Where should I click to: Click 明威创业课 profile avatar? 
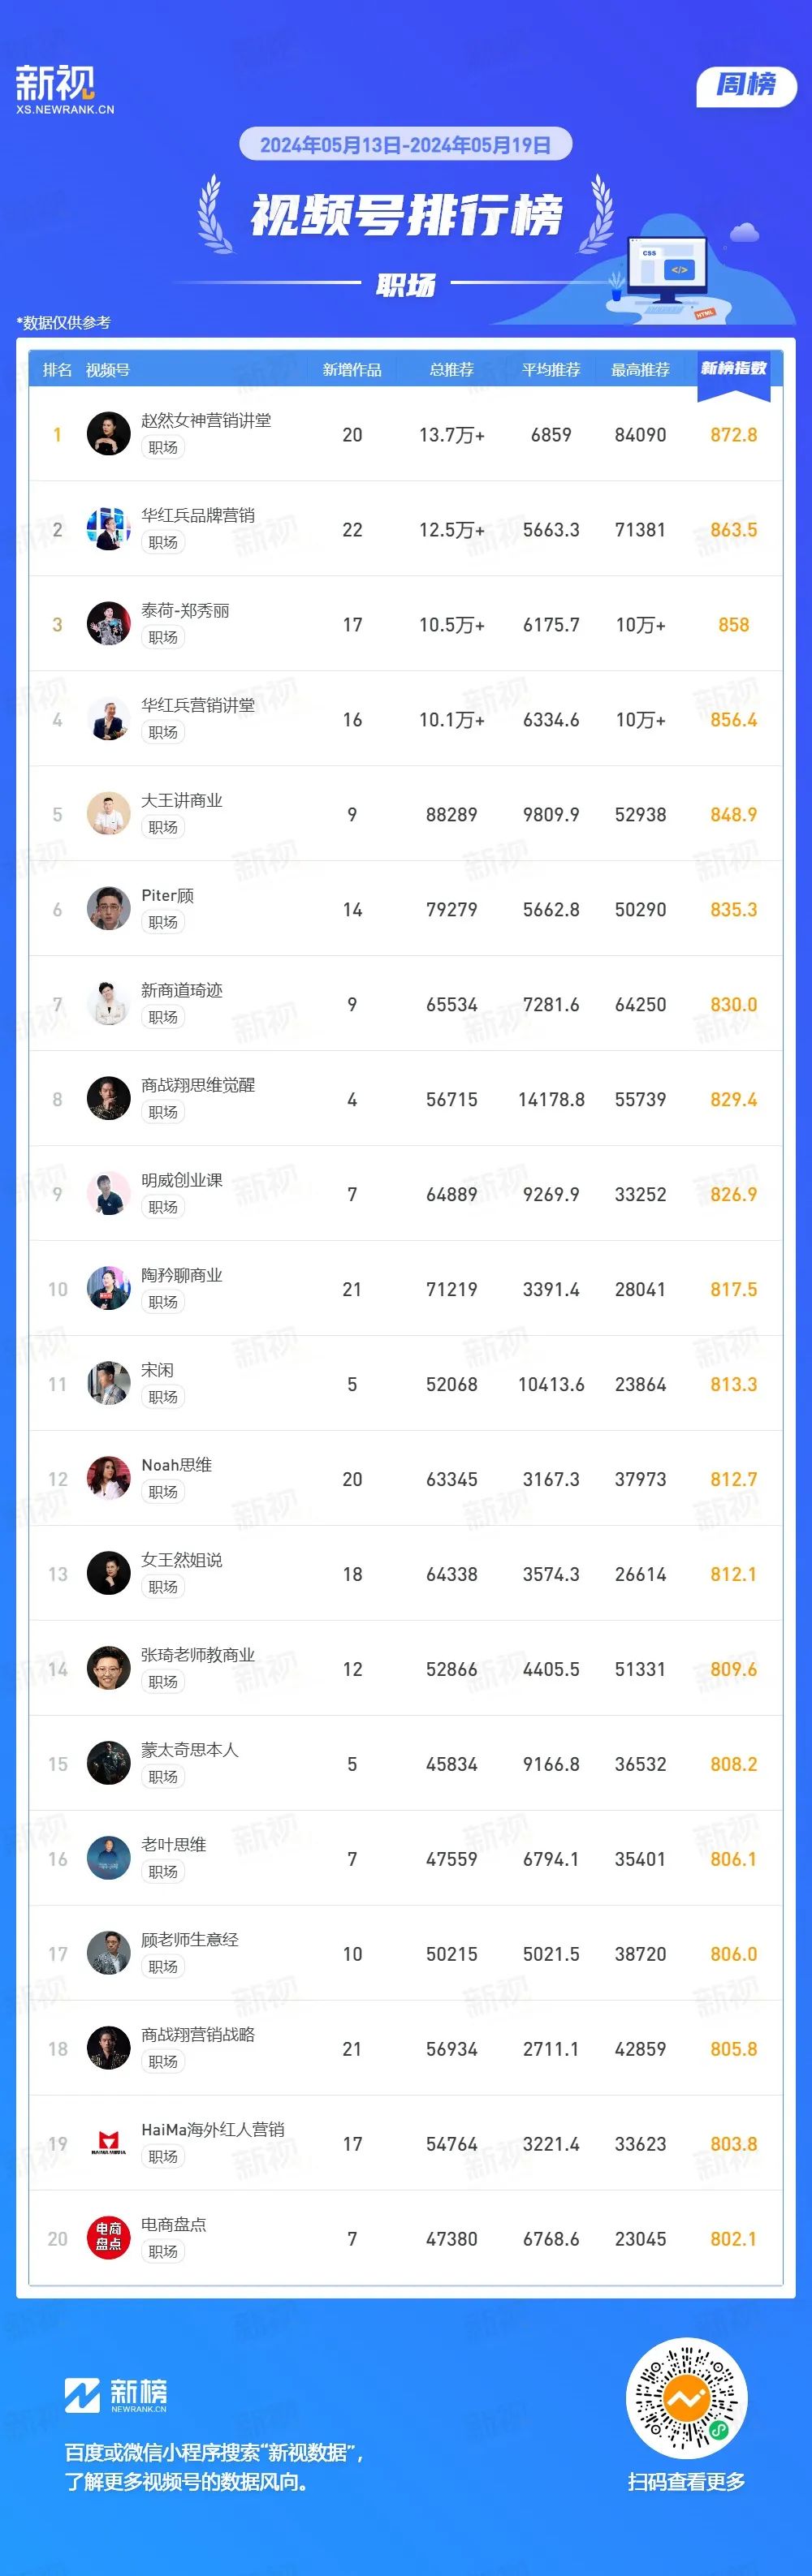pyautogui.click(x=108, y=1193)
